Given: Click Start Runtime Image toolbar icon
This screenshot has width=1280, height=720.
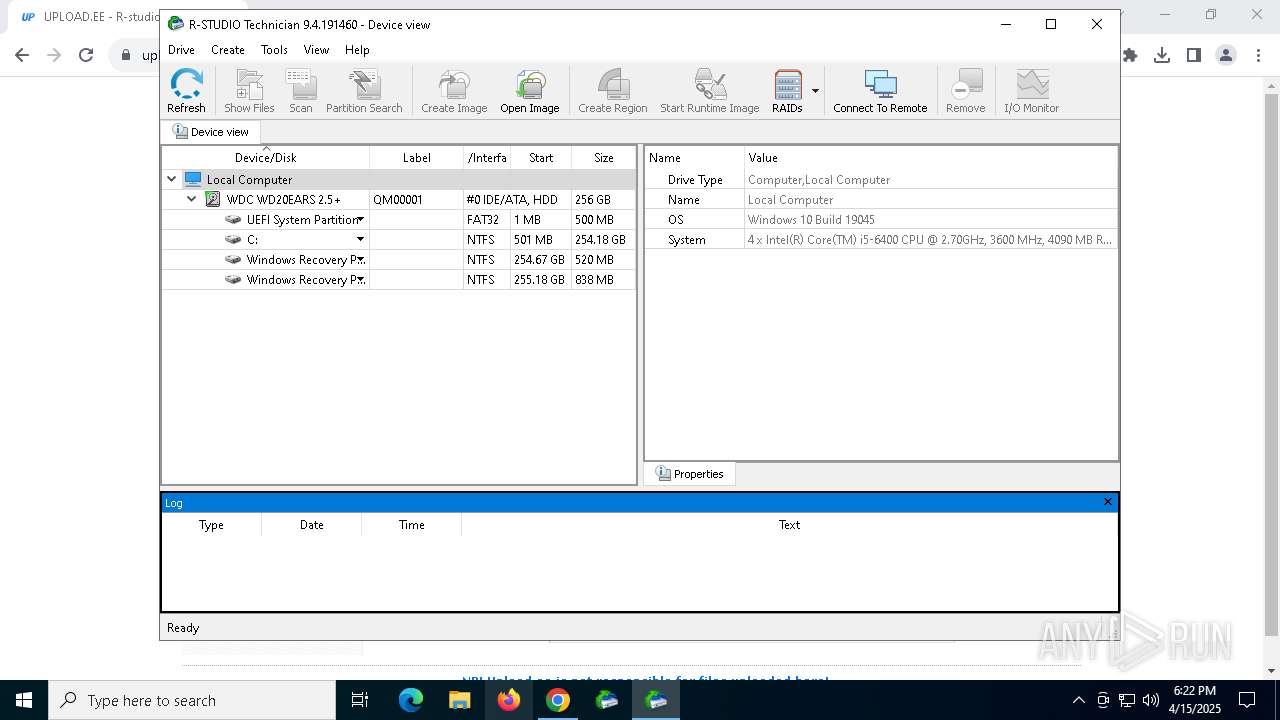Looking at the screenshot, I should tap(709, 91).
